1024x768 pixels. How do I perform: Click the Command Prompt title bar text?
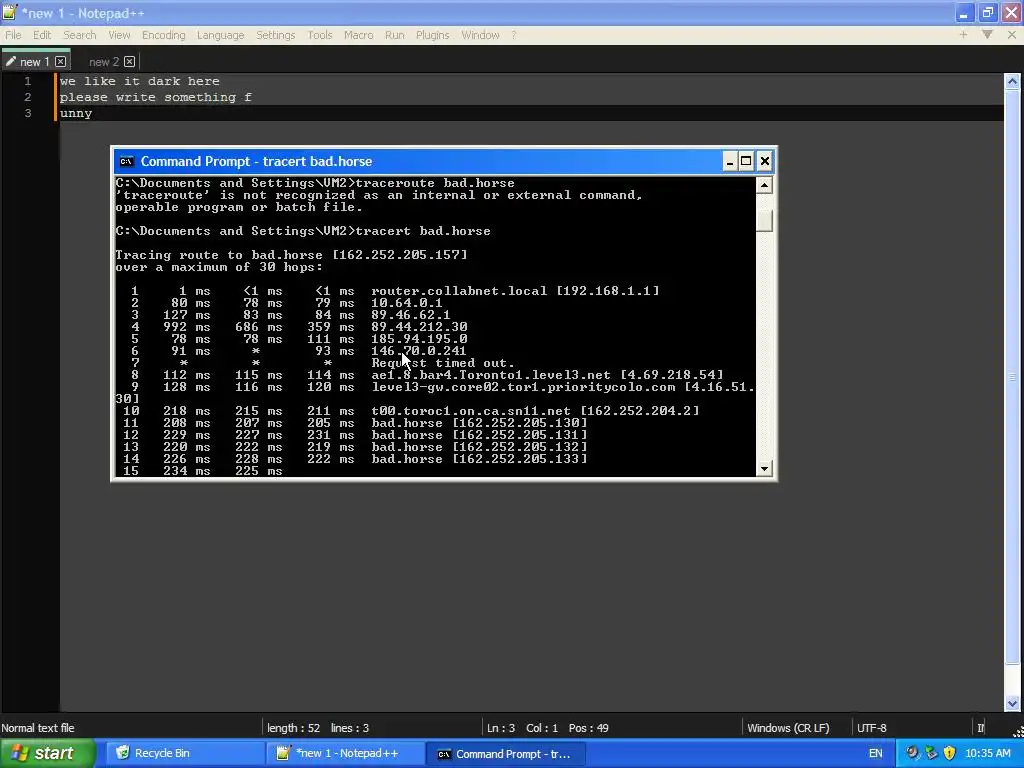(256, 161)
